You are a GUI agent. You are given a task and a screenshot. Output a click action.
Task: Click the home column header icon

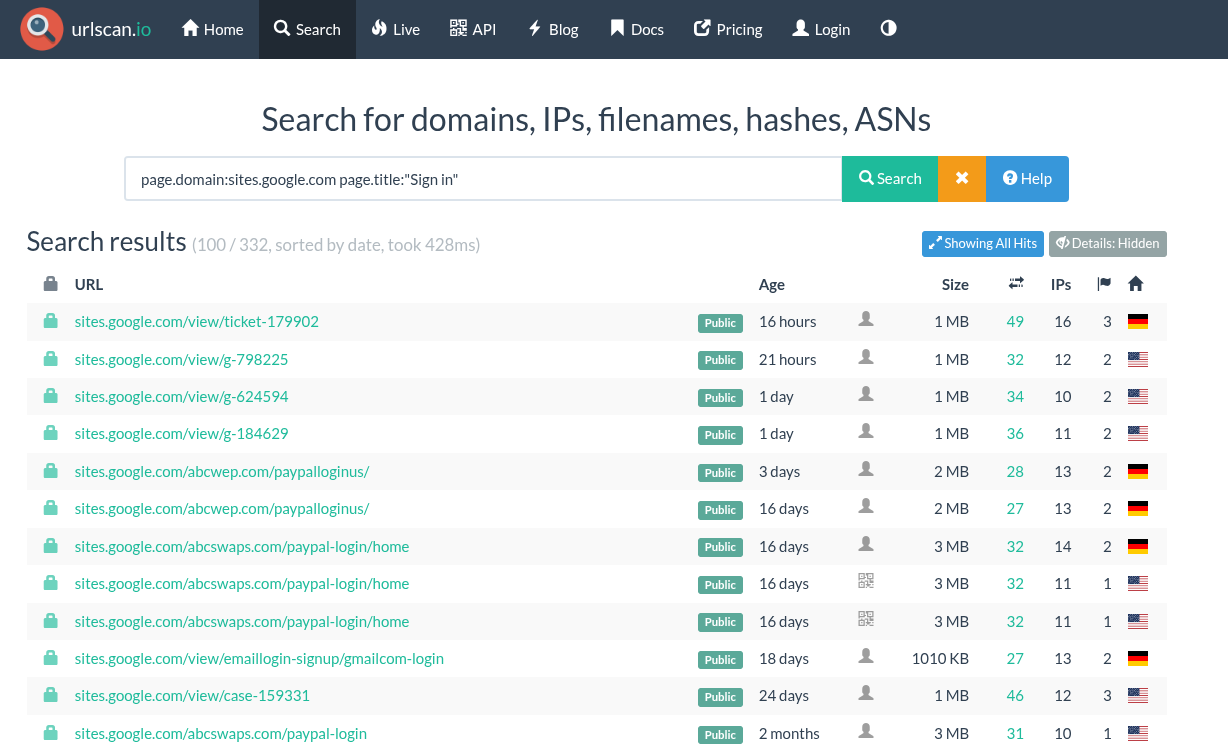click(1135, 284)
